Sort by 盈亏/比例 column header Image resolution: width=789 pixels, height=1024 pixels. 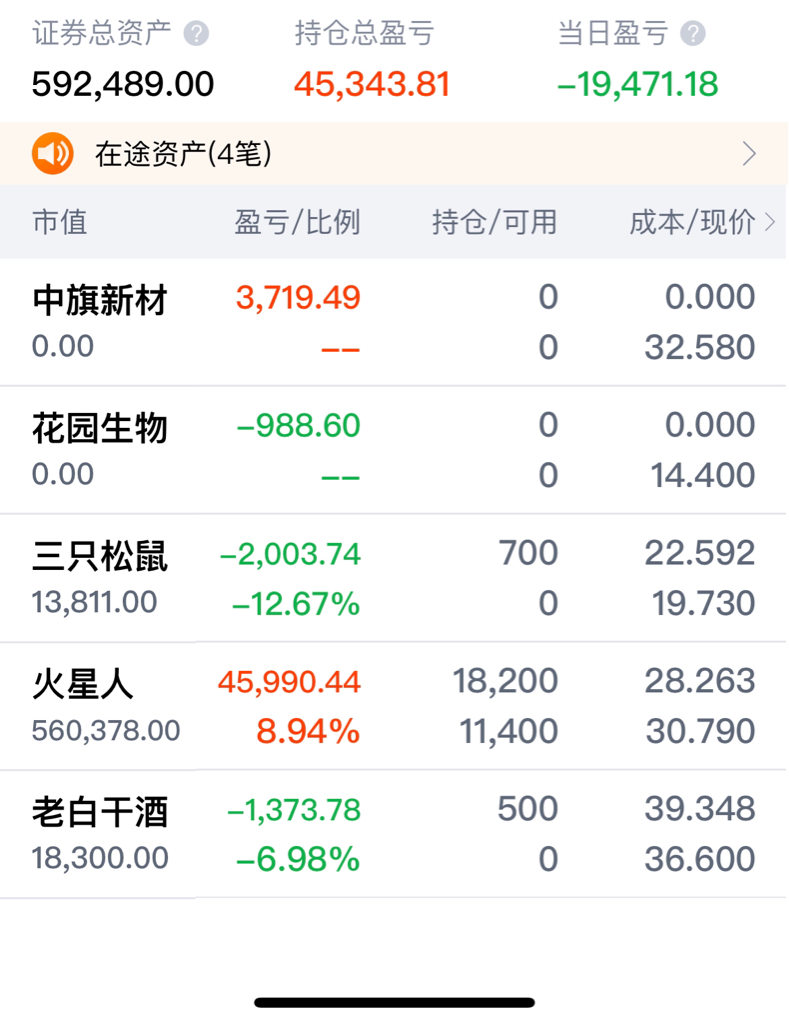coord(297,223)
